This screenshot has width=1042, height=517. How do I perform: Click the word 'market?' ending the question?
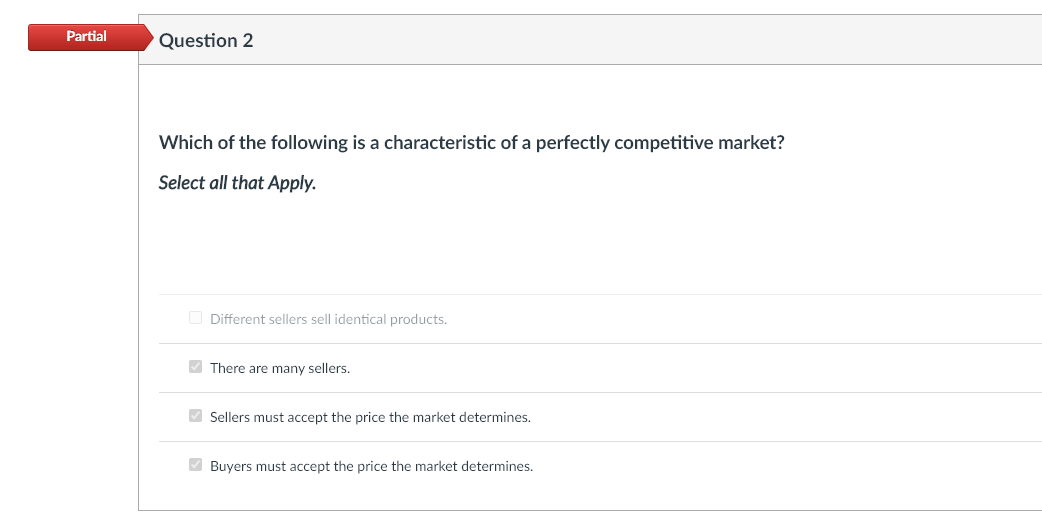tap(751, 143)
